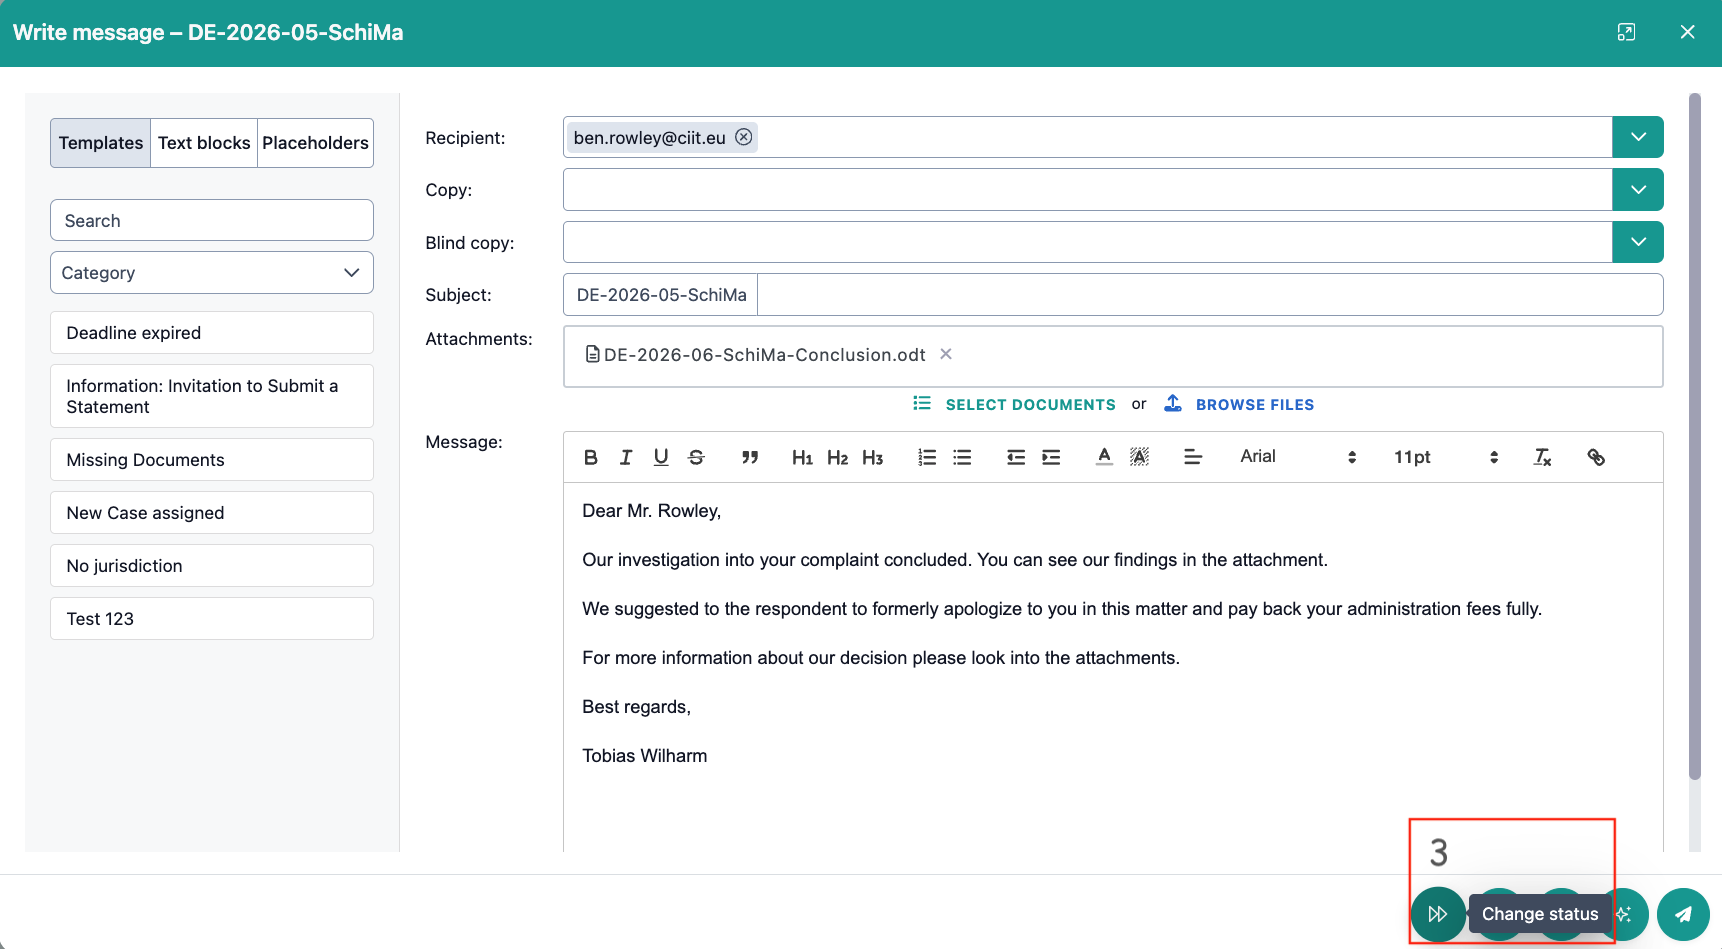Viewport: 1722px width, 949px height.
Task: Apply bold formatting in message toolbar
Action: click(x=591, y=457)
